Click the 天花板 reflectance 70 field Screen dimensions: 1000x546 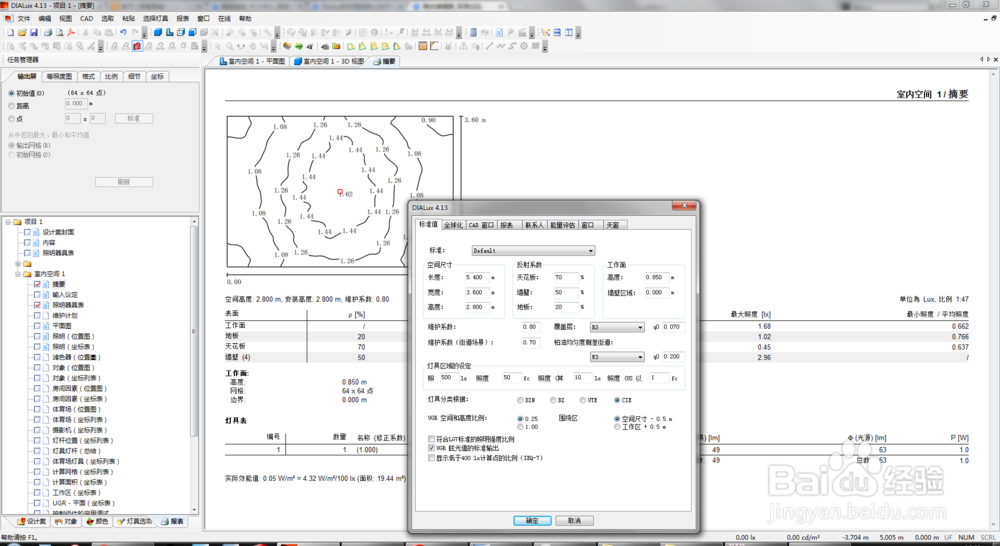click(566, 277)
